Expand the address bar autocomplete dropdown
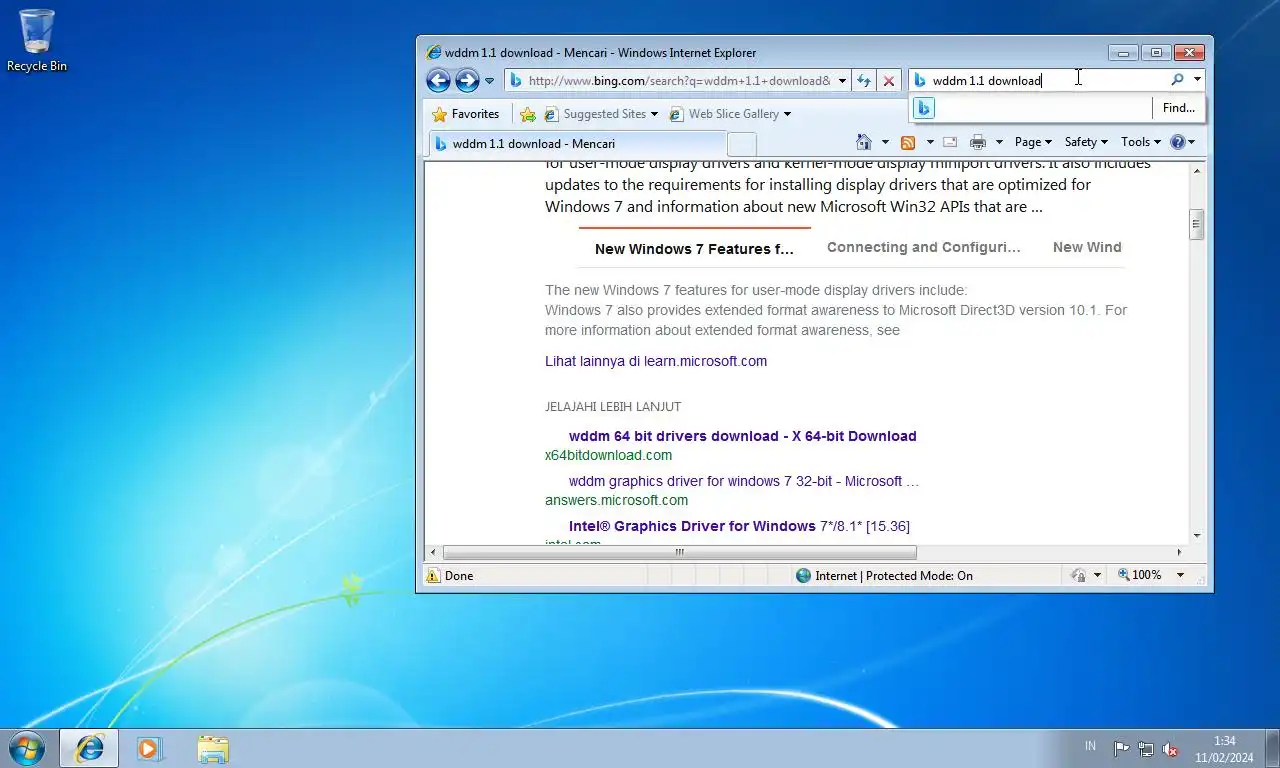 (842, 81)
